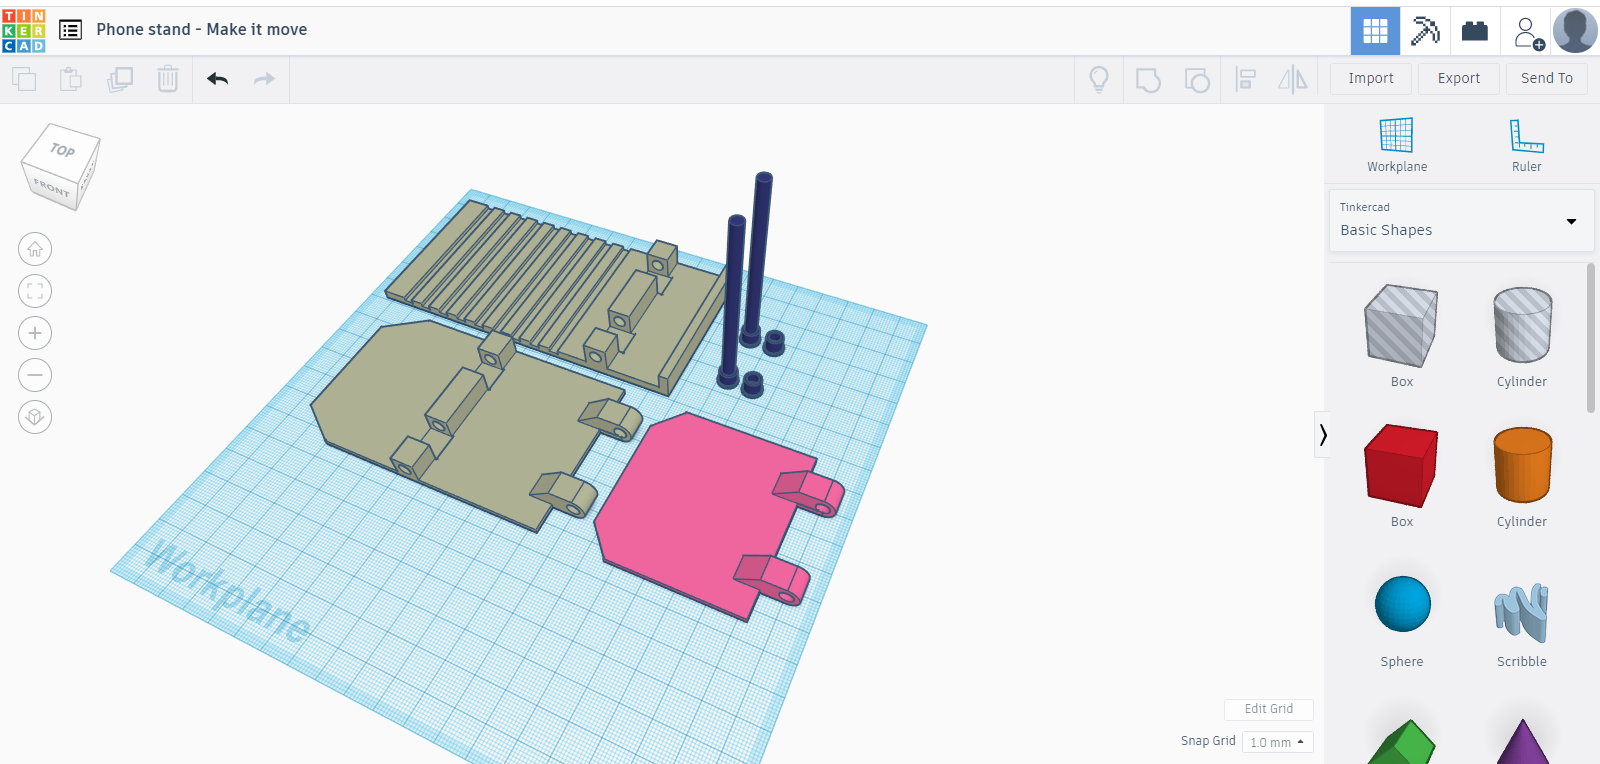
Task: Select the Workplane tool
Action: point(1397,145)
